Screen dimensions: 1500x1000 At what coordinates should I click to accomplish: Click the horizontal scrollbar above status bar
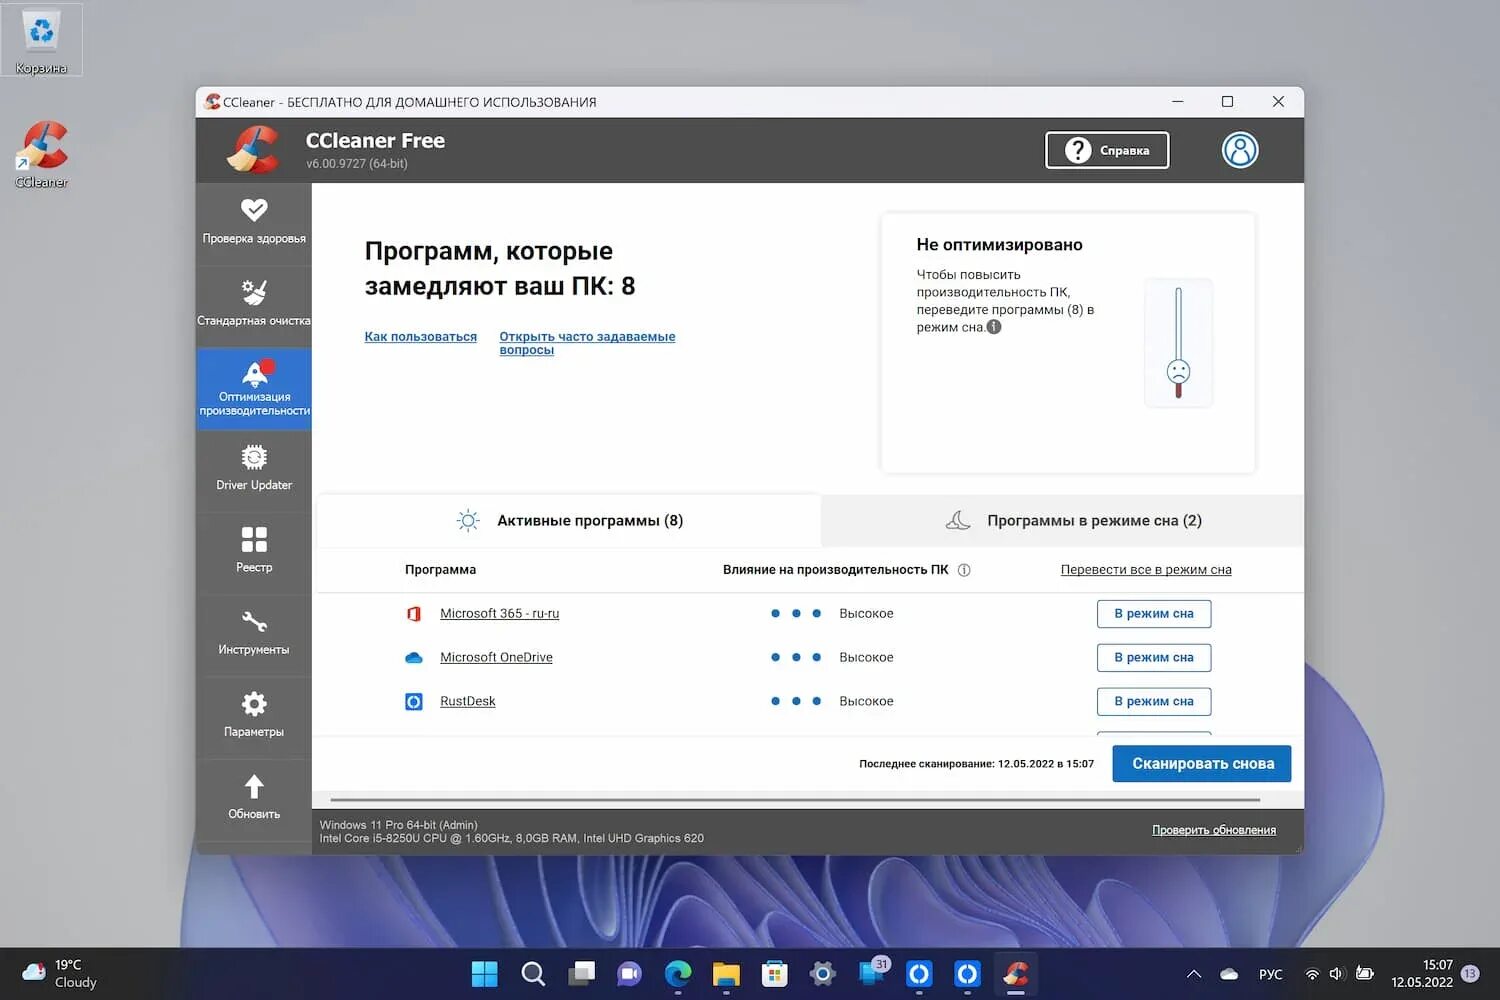pos(795,800)
